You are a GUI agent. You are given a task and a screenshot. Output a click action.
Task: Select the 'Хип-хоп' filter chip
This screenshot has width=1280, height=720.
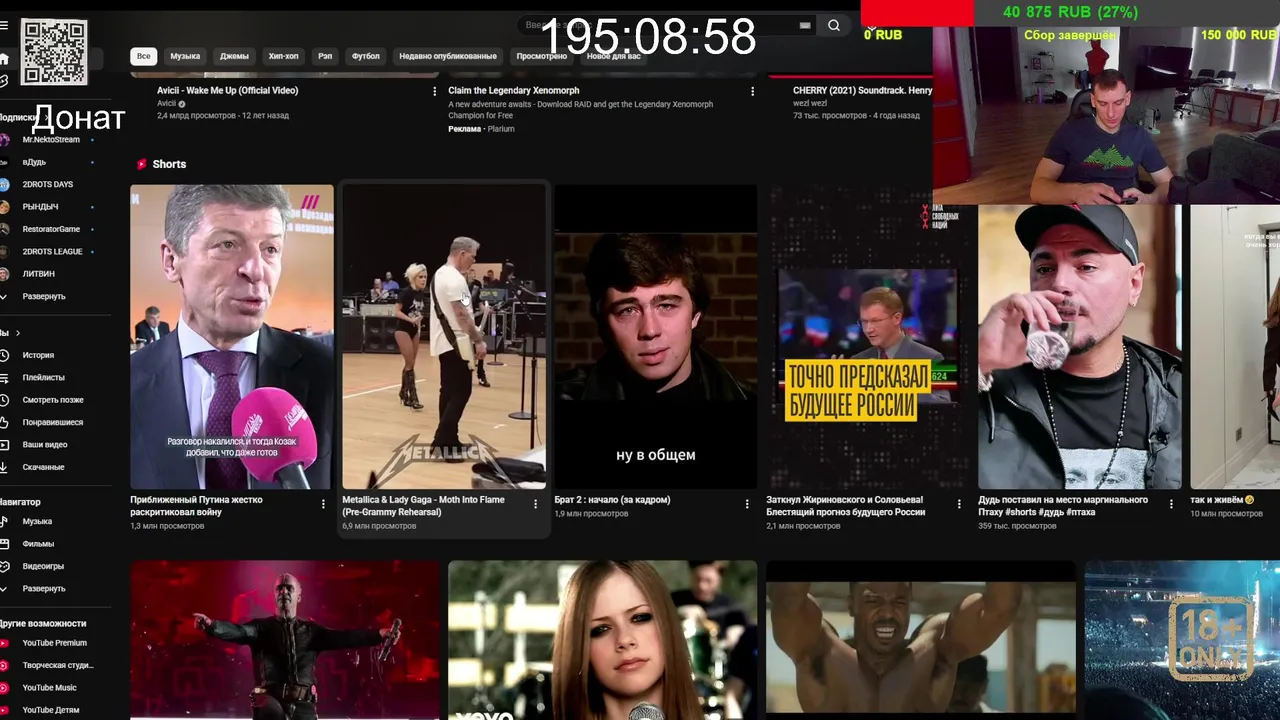pyautogui.click(x=283, y=56)
